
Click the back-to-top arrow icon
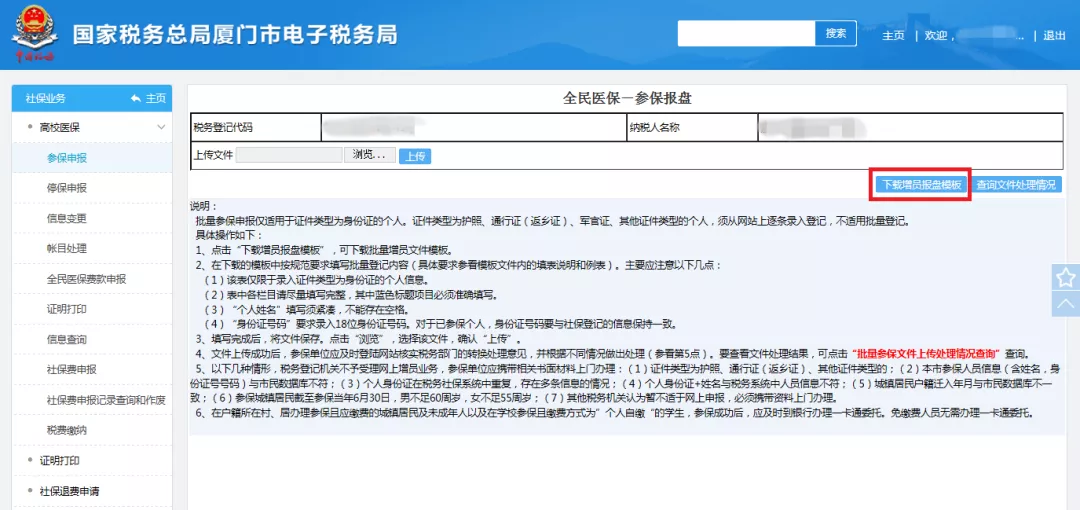[1066, 304]
